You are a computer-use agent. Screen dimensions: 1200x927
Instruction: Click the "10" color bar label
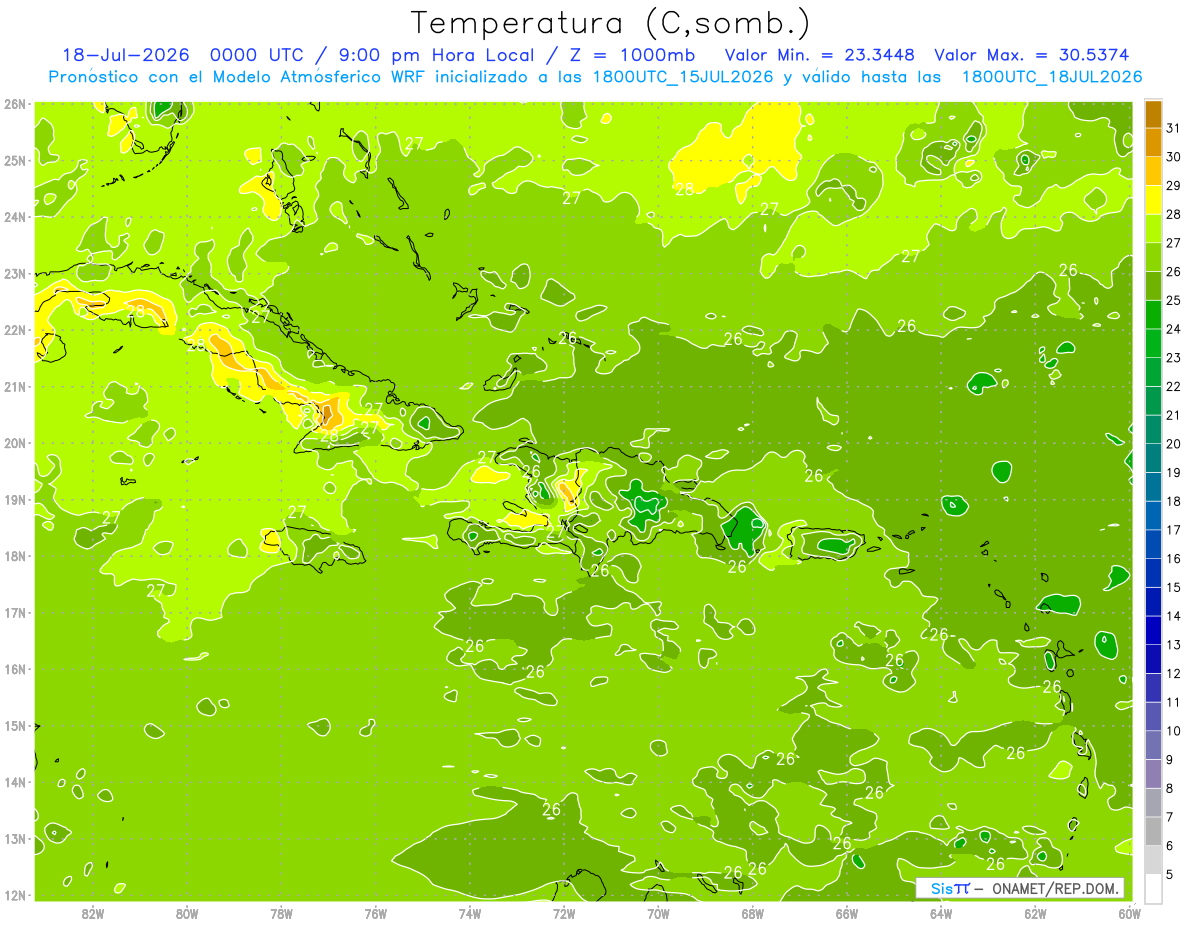pyautogui.click(x=1173, y=731)
